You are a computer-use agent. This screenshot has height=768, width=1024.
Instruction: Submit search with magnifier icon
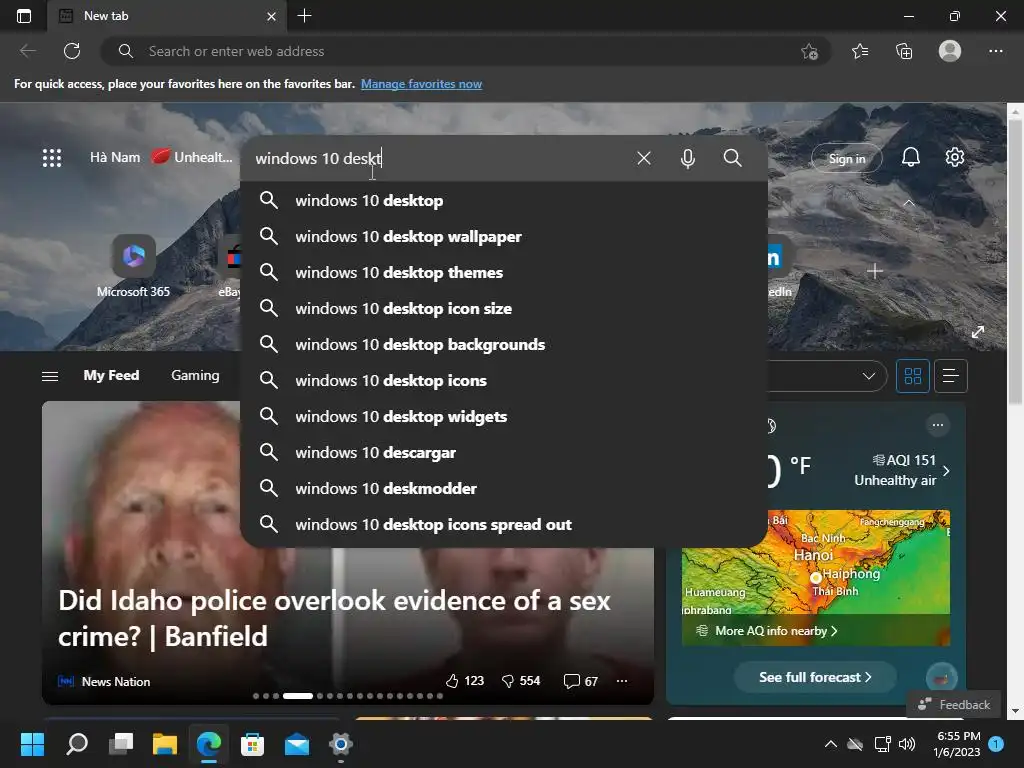(x=732, y=158)
